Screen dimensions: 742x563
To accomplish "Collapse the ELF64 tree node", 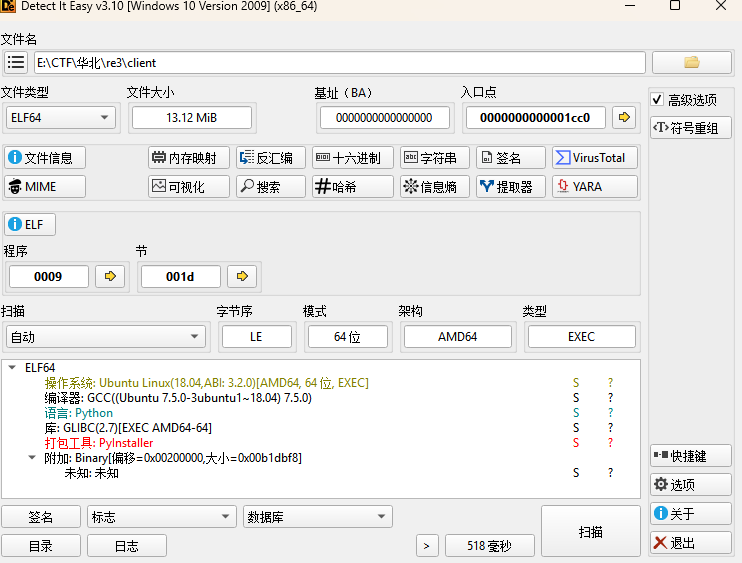I will [x=13, y=367].
